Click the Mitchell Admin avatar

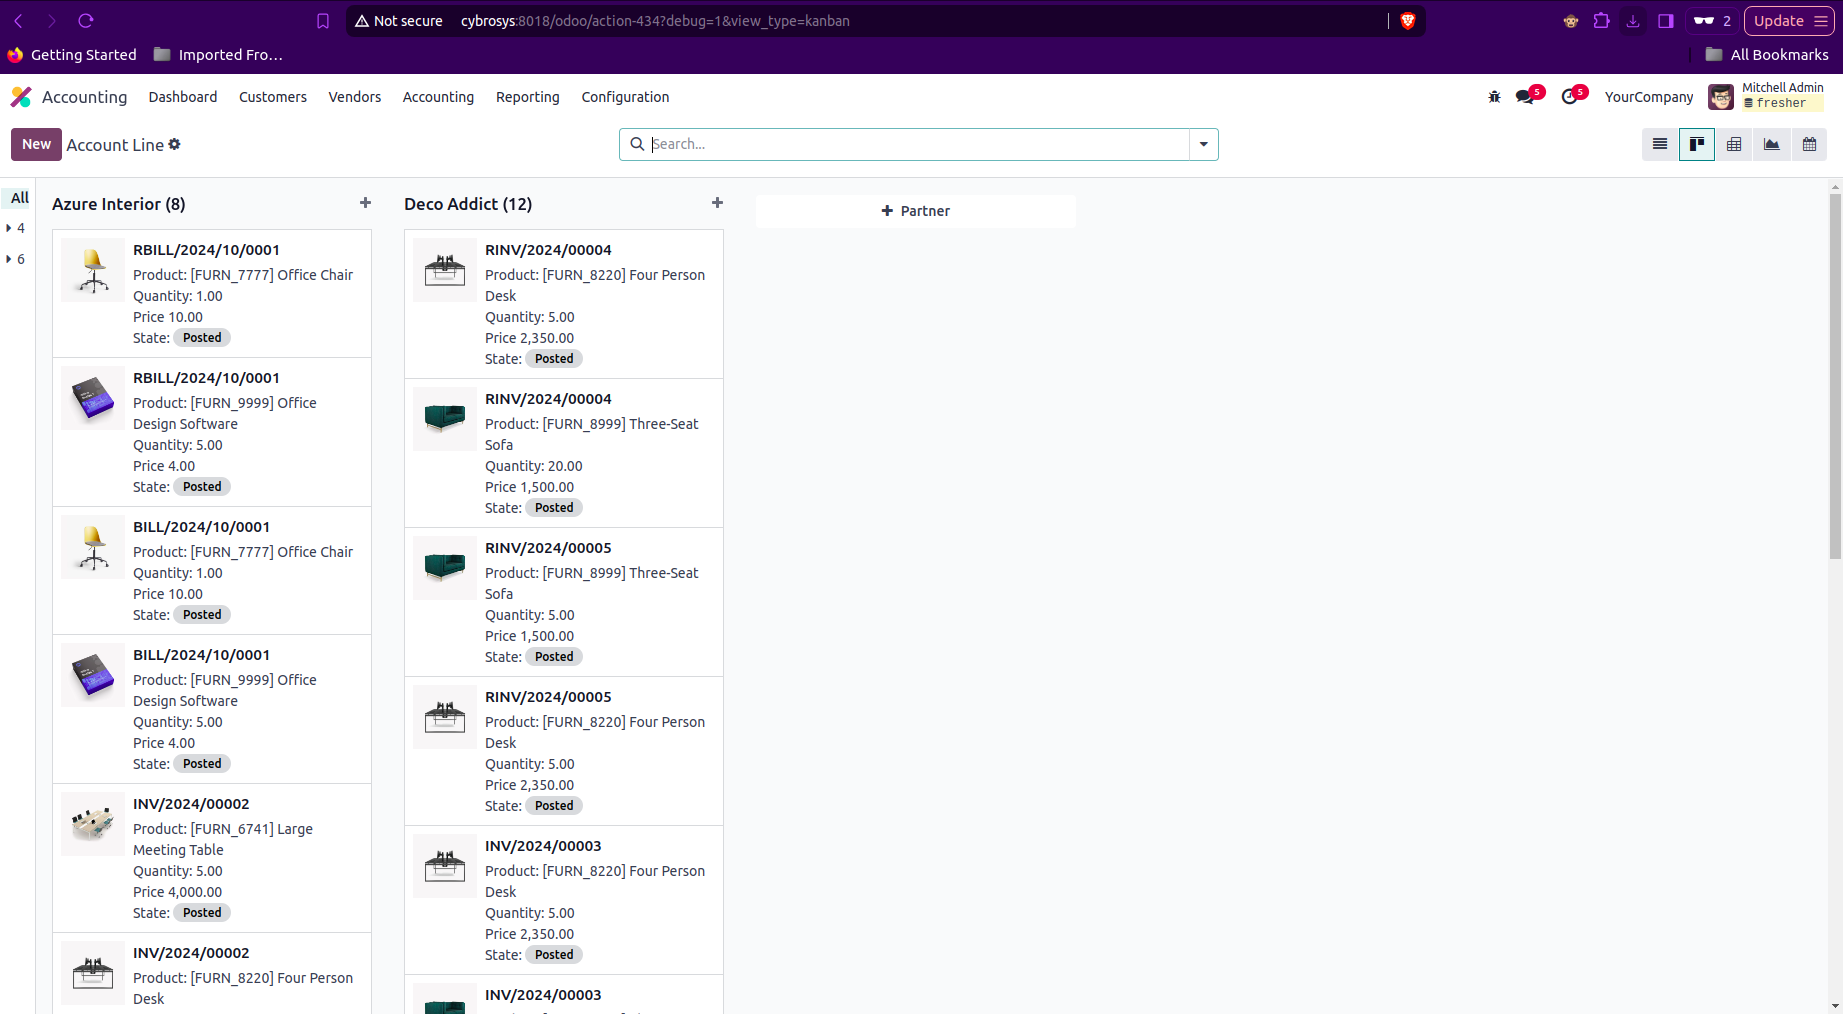1720,97
